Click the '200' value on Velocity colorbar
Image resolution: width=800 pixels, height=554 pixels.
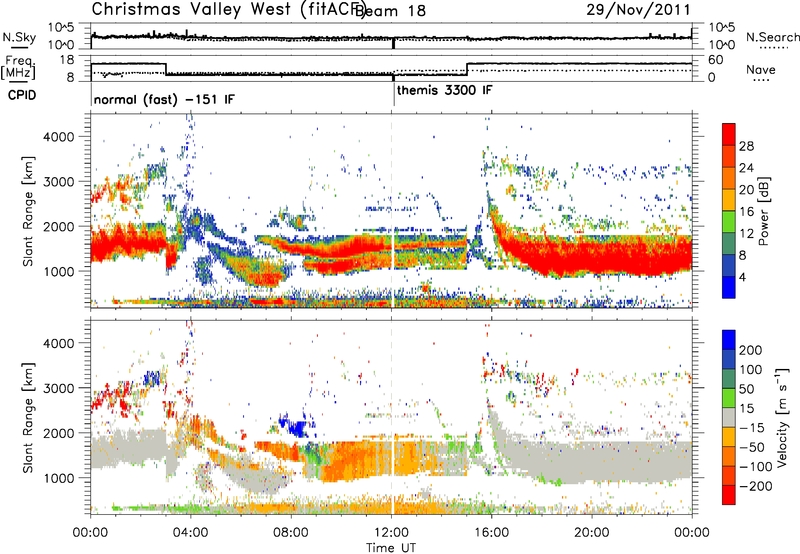[751, 350]
